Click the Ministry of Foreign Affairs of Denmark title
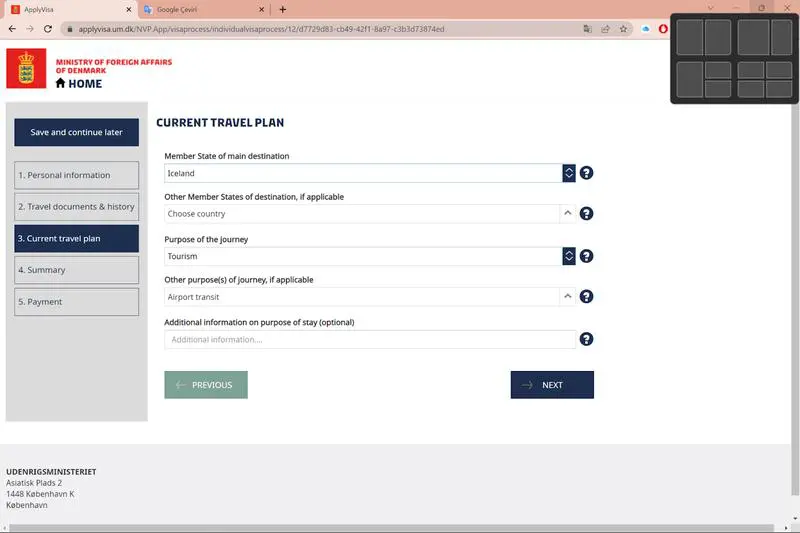The image size is (800, 533). 114,66
